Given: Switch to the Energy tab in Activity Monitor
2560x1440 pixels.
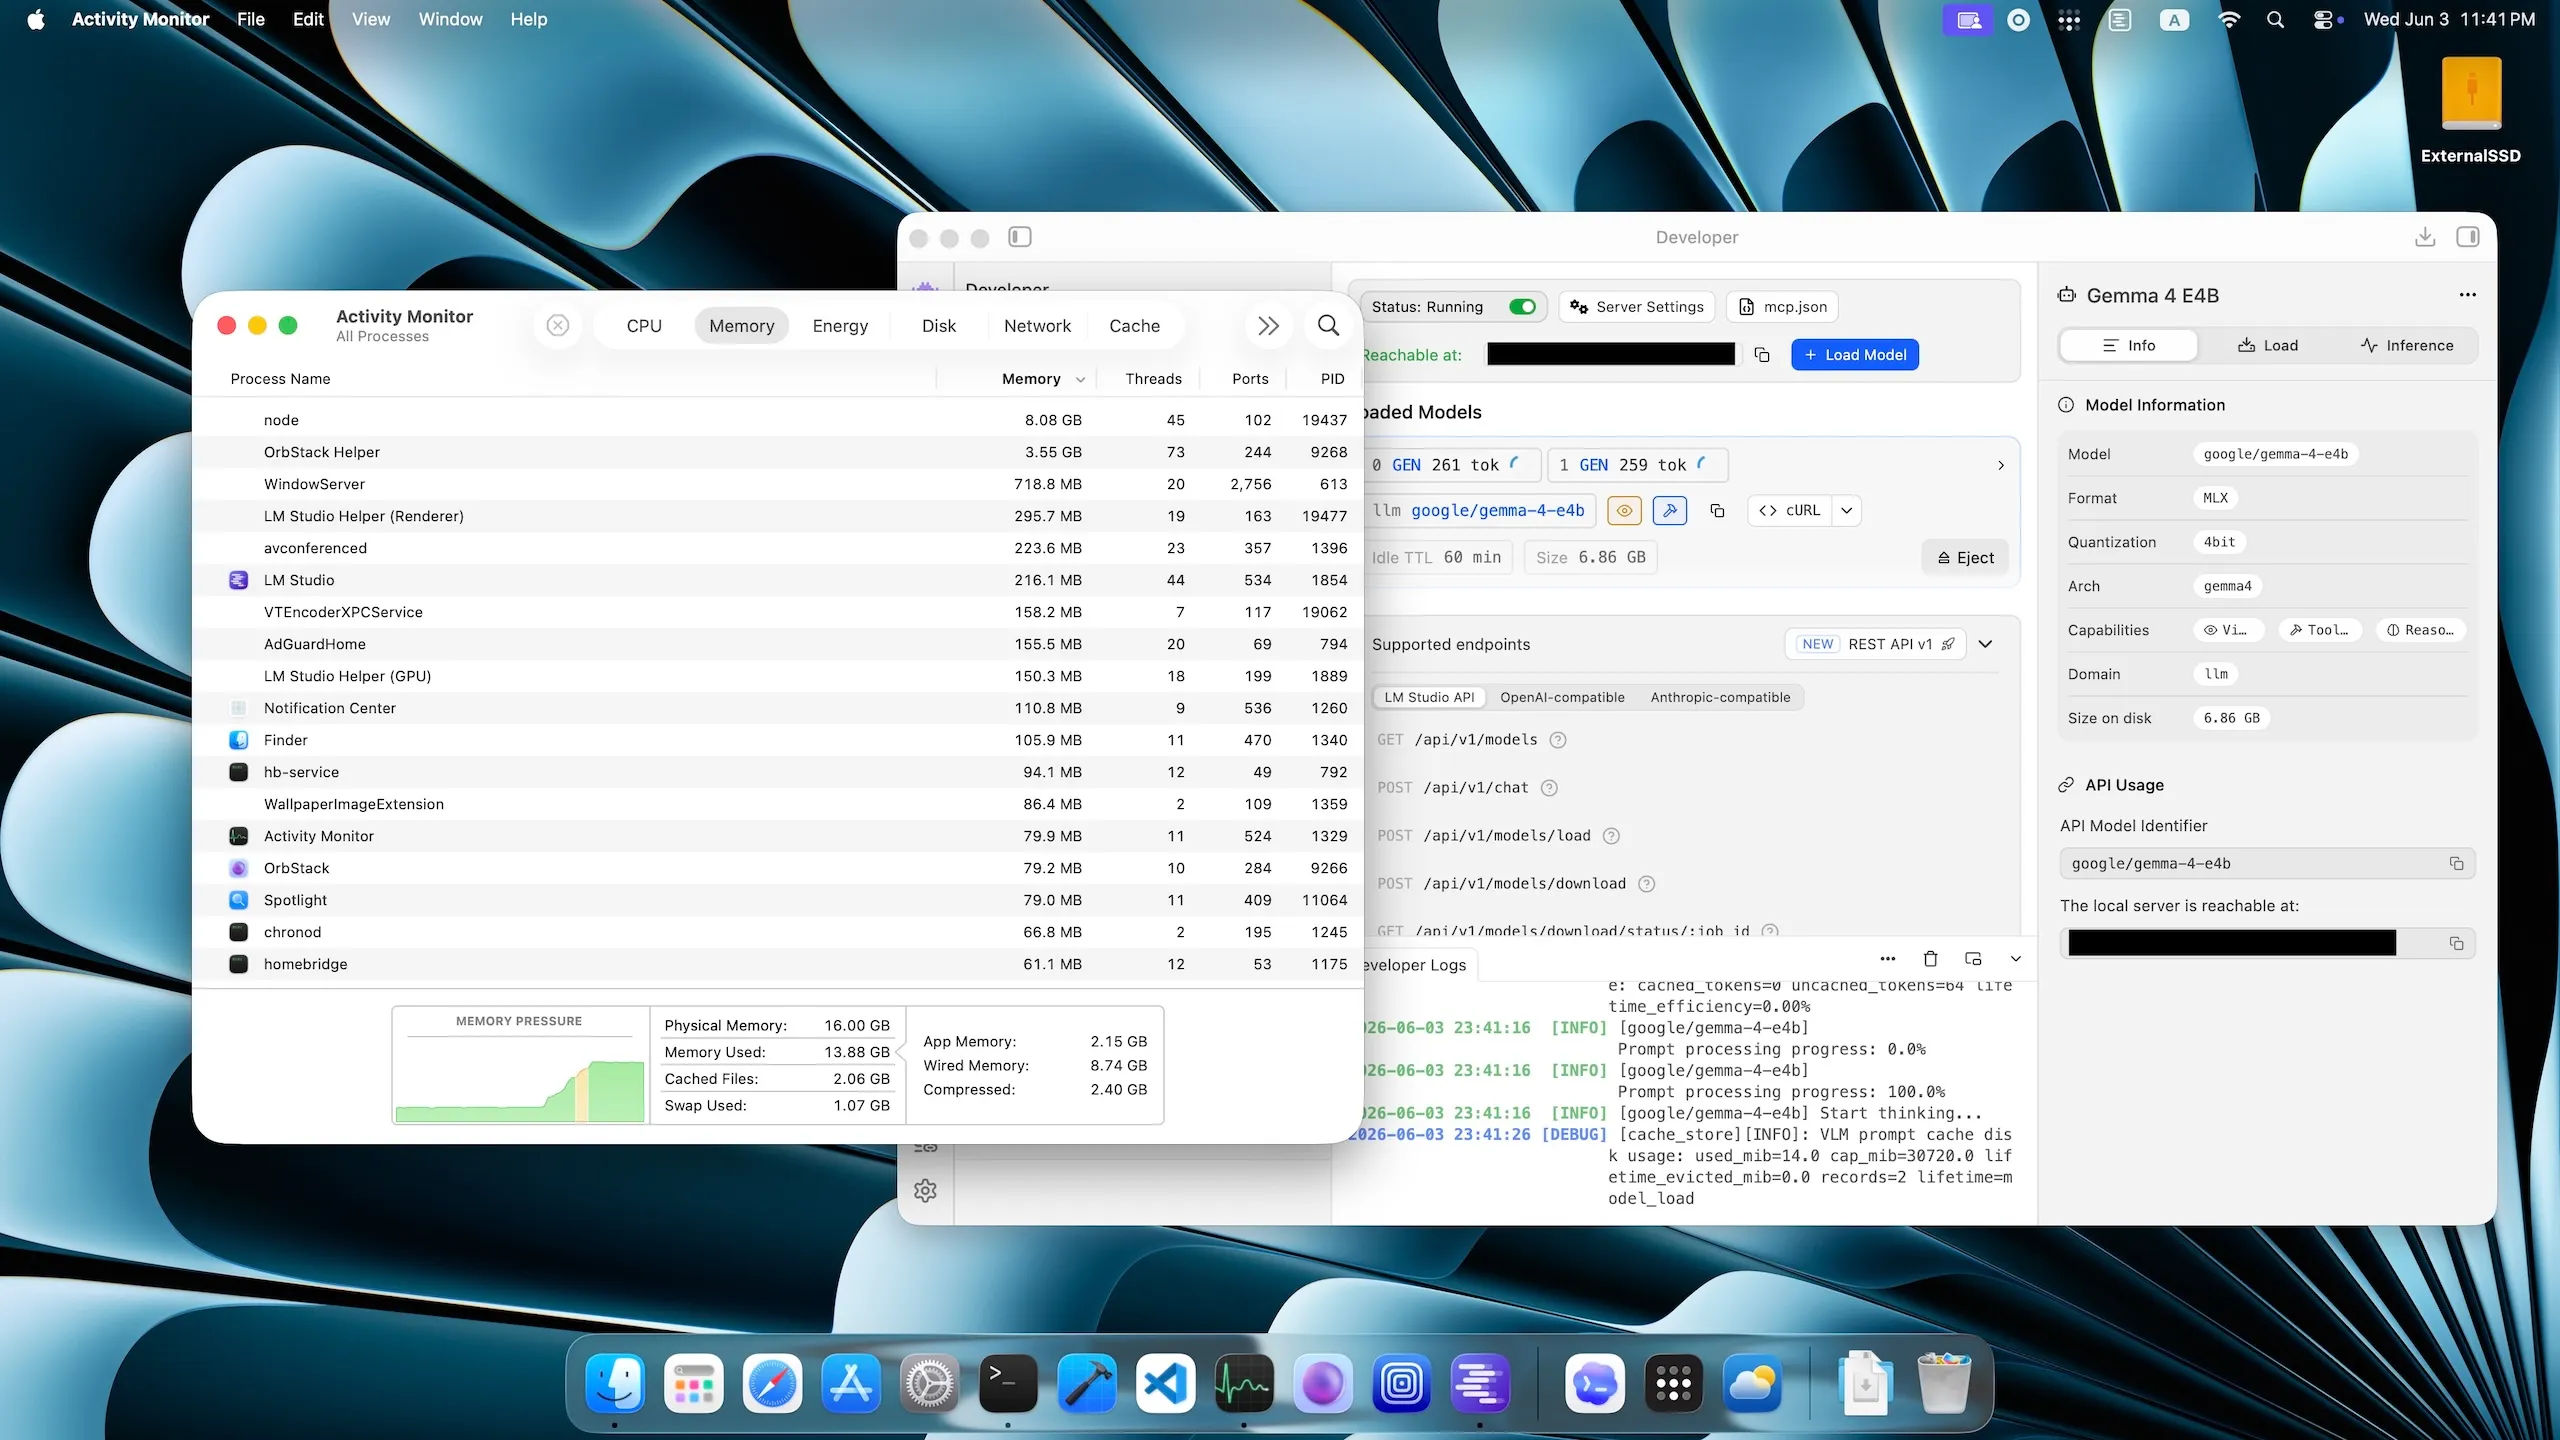Looking at the screenshot, I should click(840, 326).
